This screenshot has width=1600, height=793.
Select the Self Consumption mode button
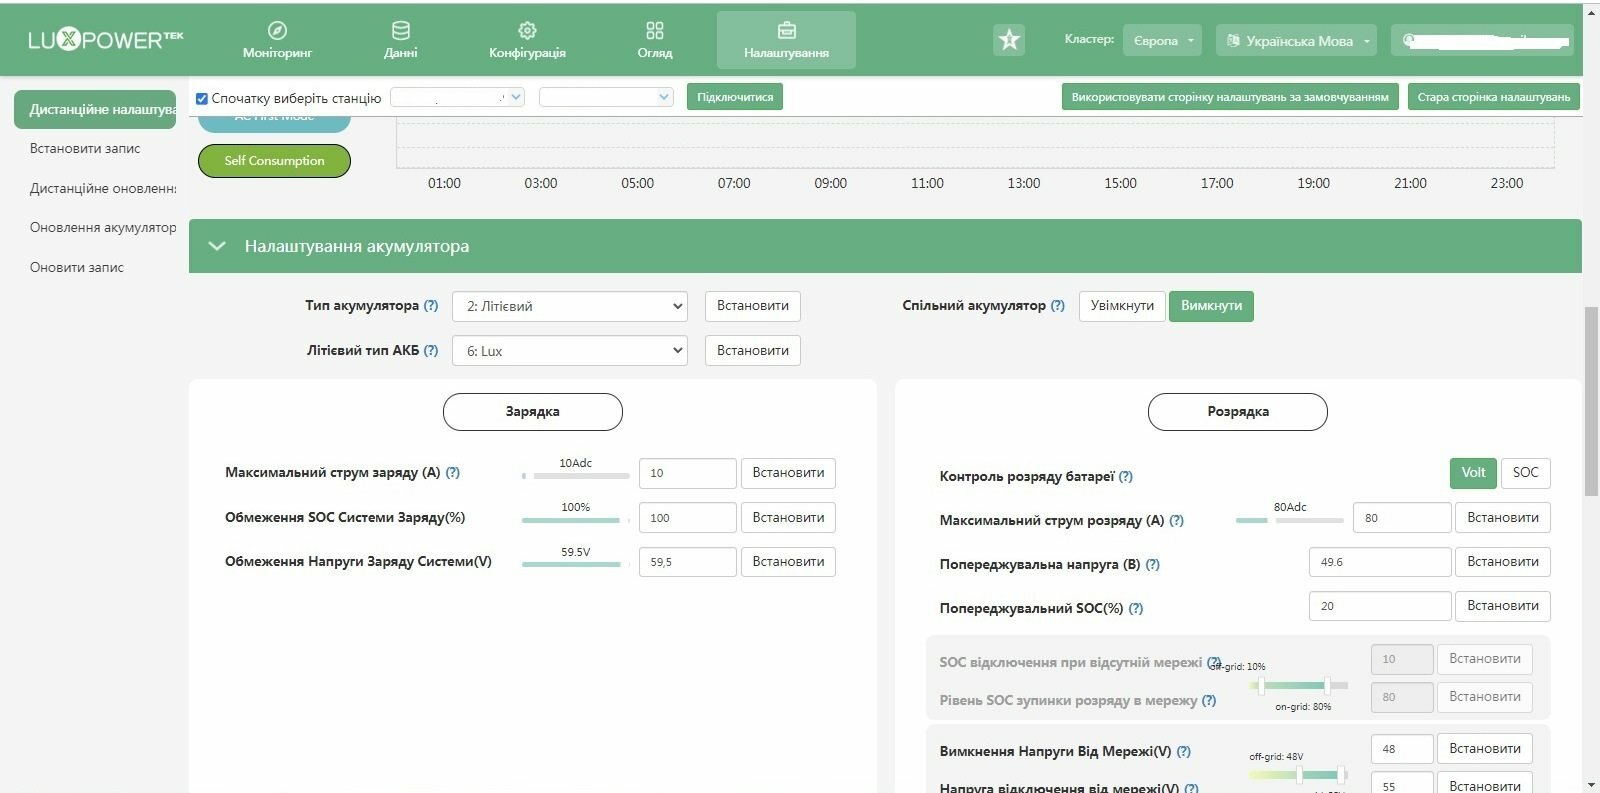[x=274, y=161]
